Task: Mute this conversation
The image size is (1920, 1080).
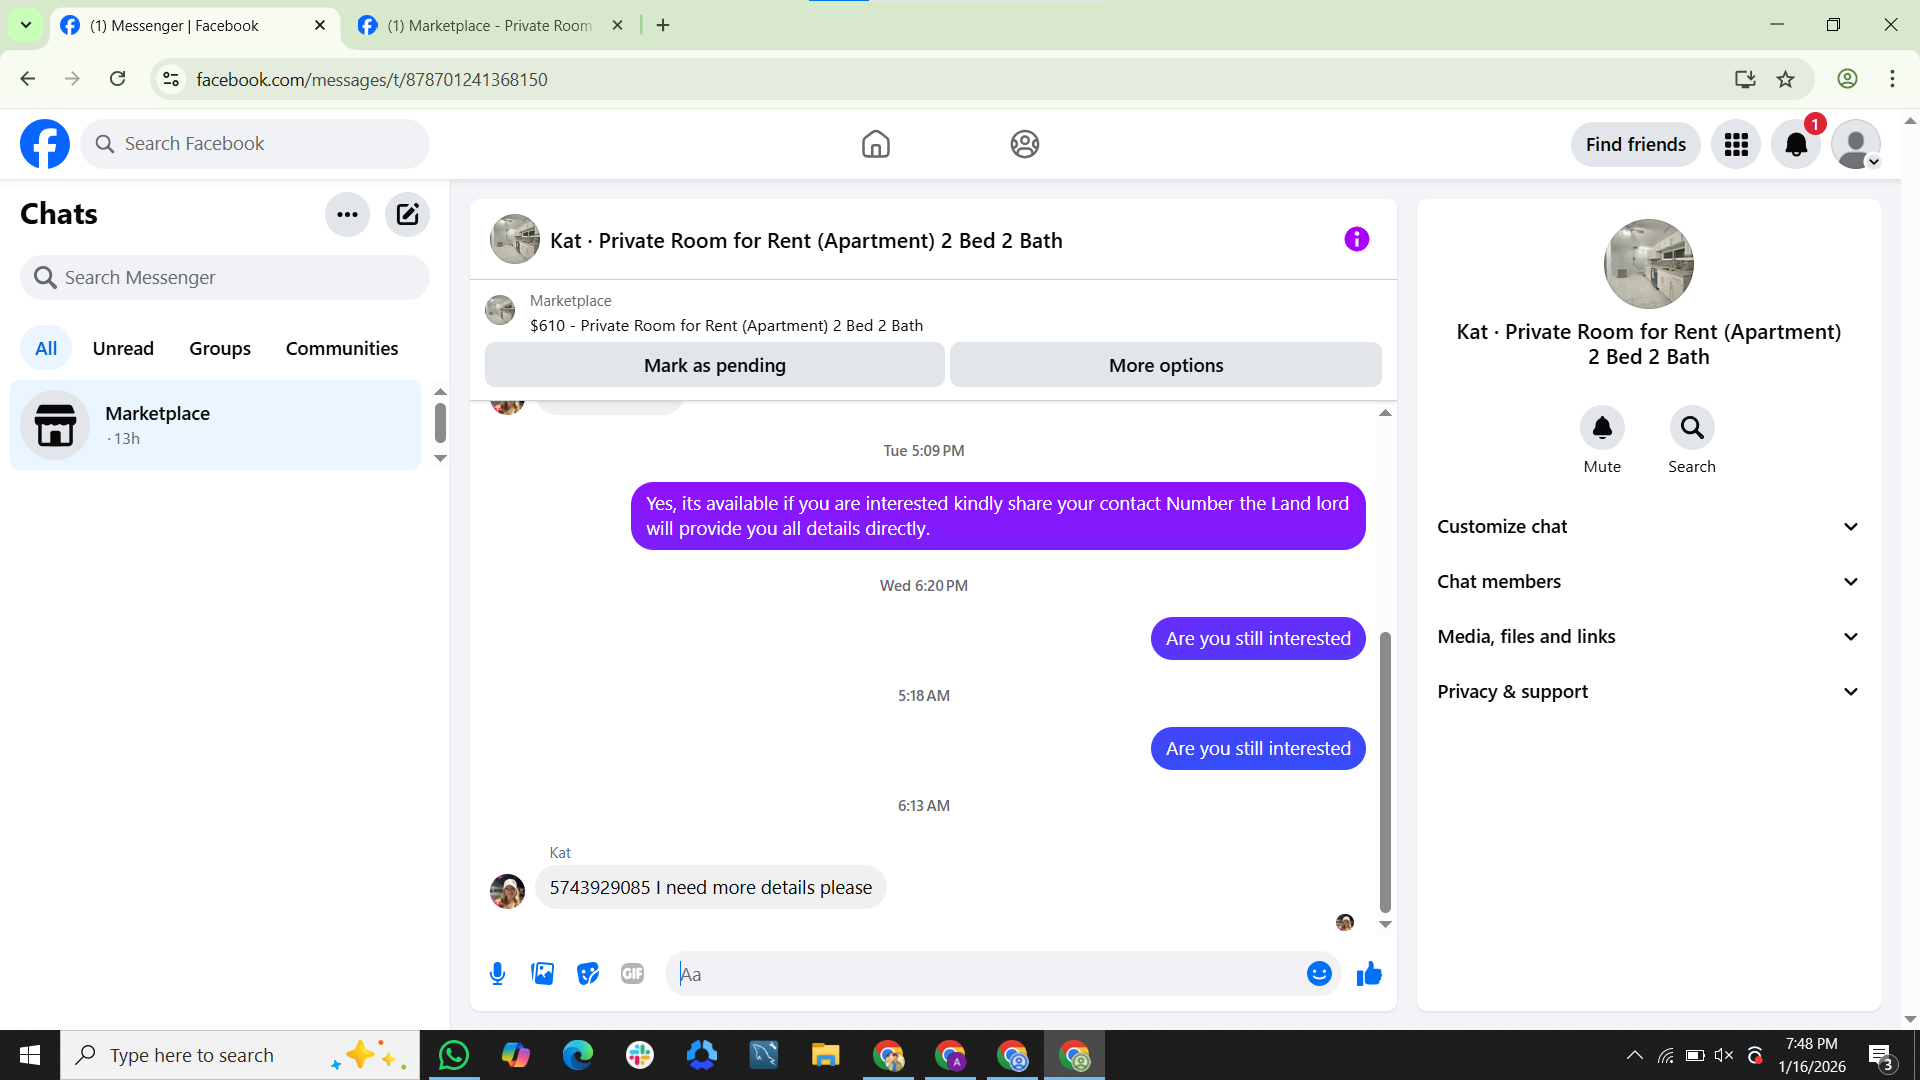Action: (x=1602, y=429)
